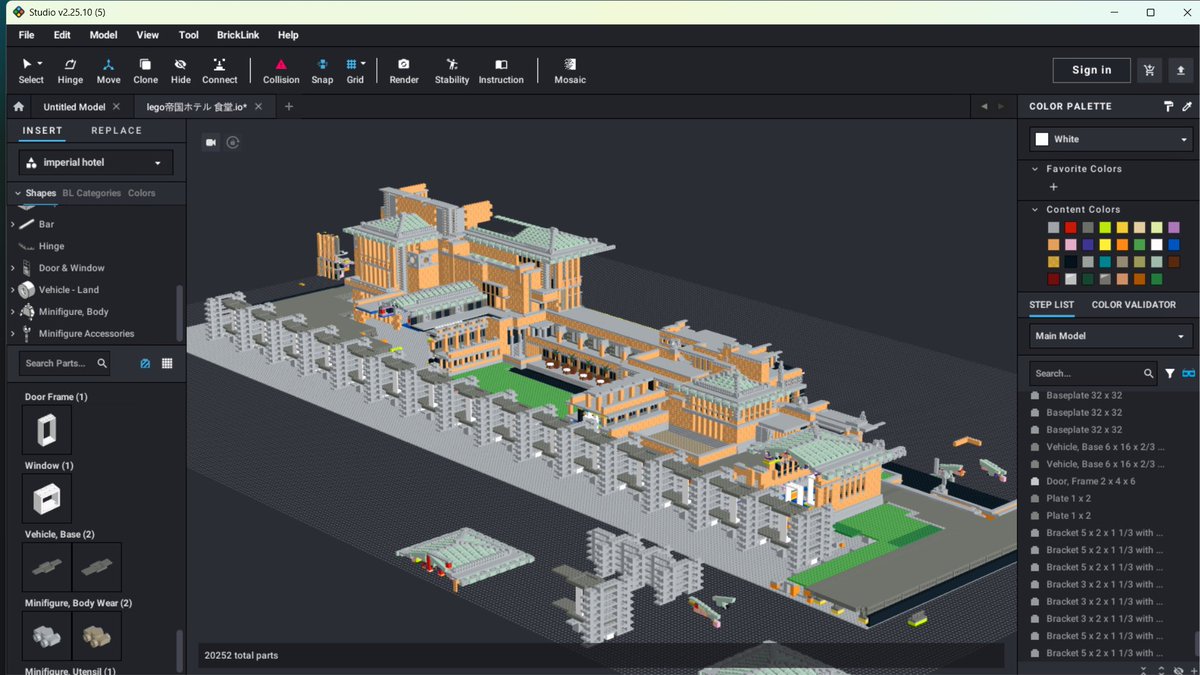
Task: Toggle the step view glasses icon
Action: pos(1189,373)
